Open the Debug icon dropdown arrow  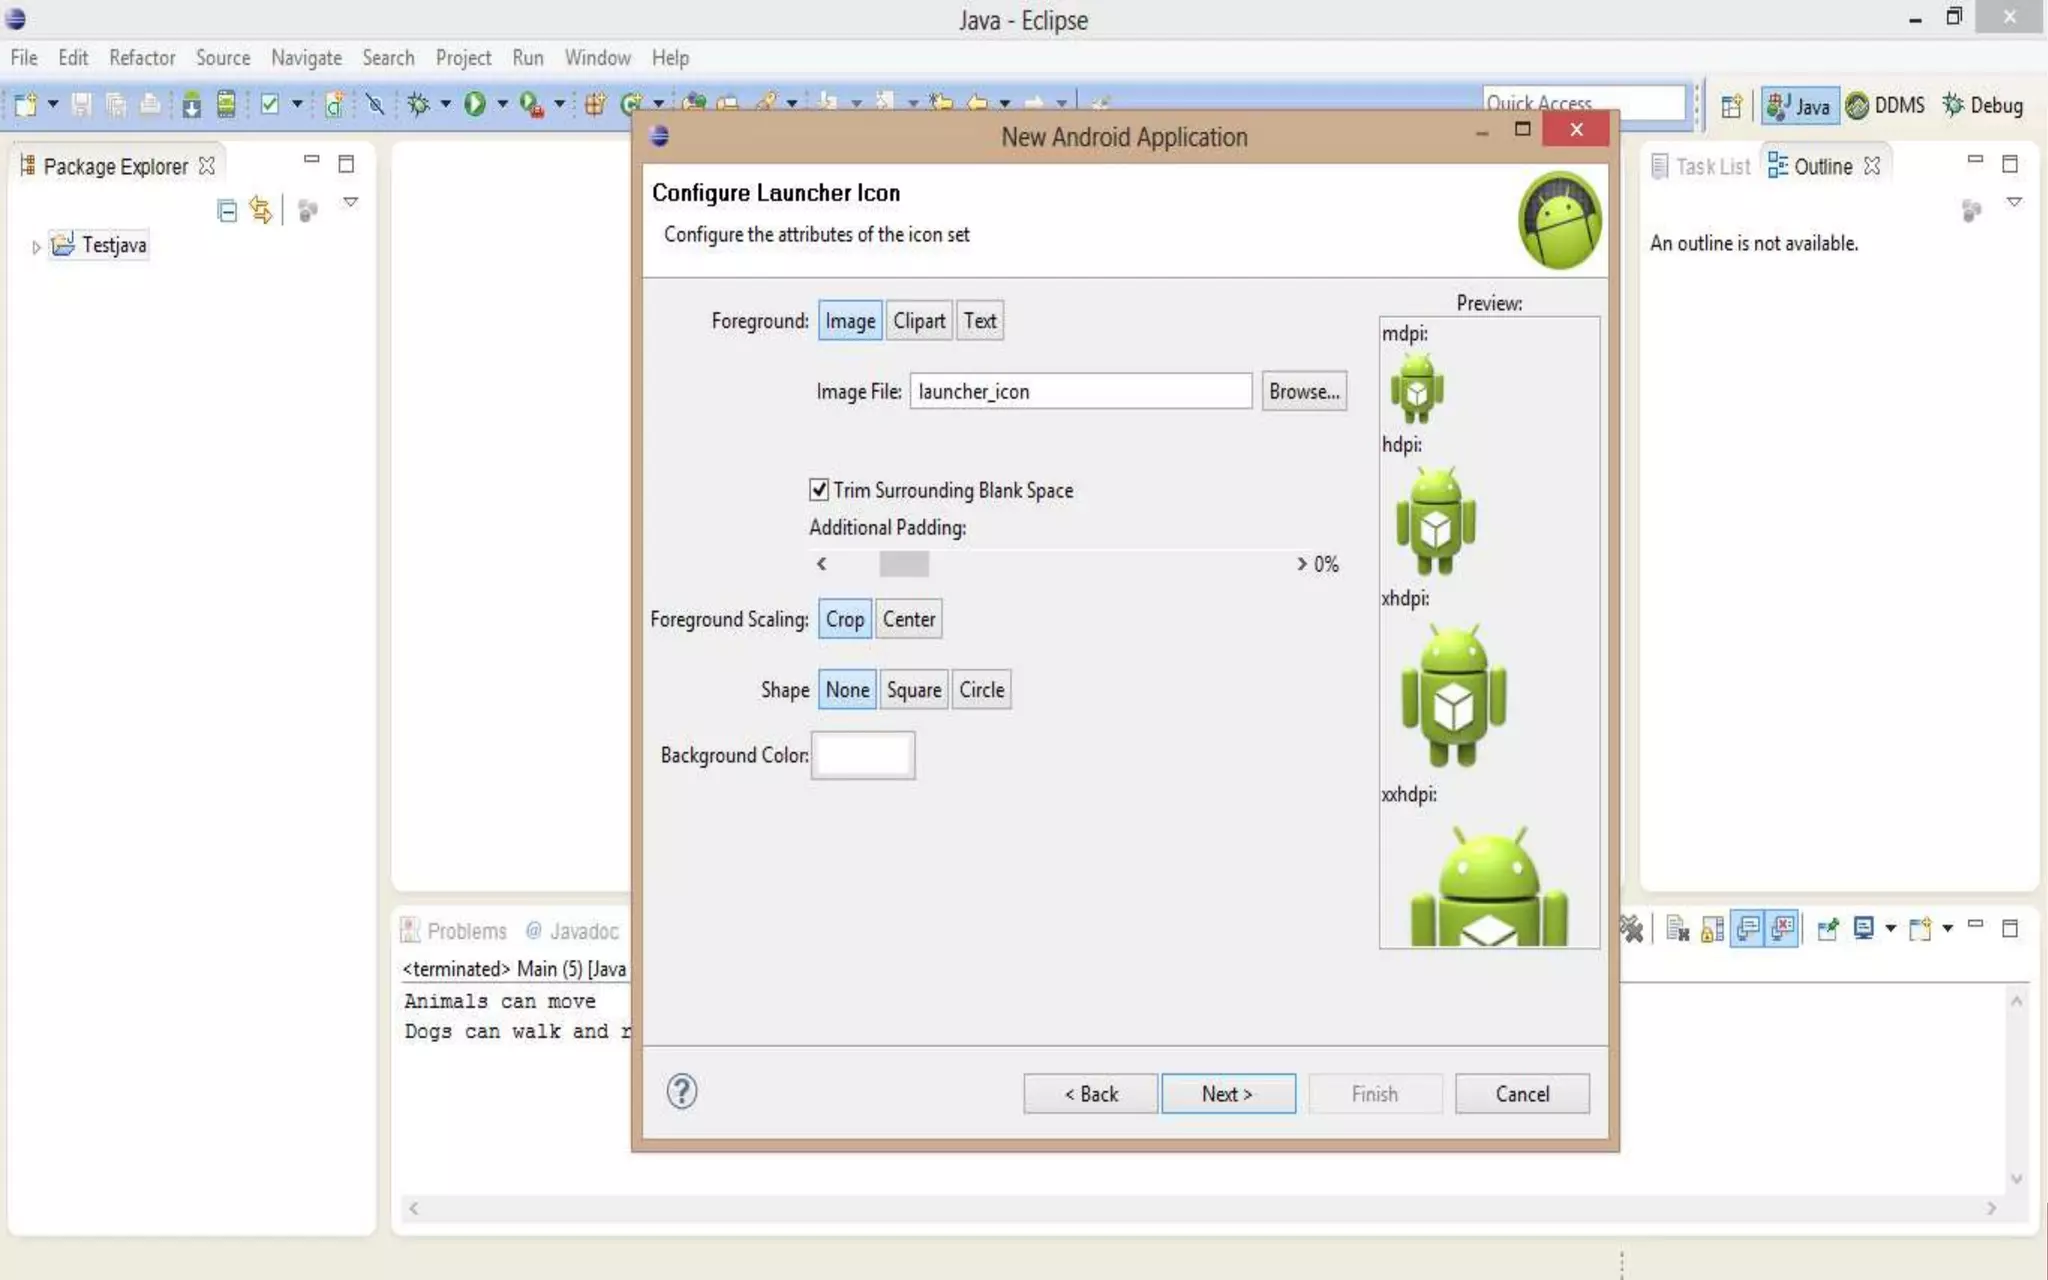446,104
